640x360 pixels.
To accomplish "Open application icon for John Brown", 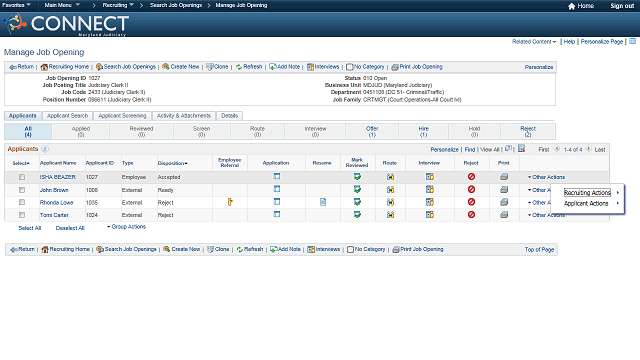I will 277,189.
